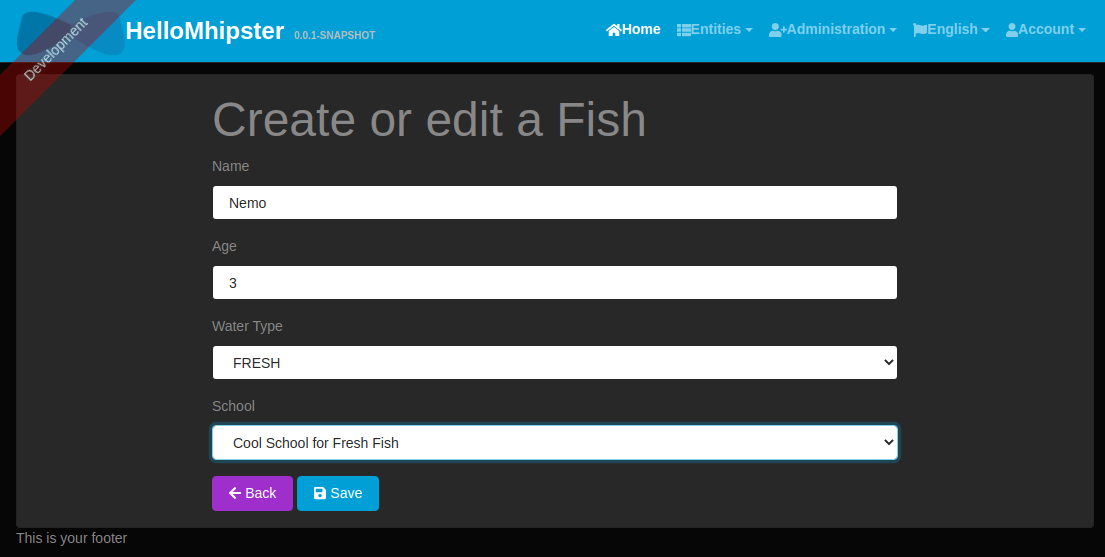Click the left arrow icon on Back
Screen dimensions: 1105x557
point(235,494)
